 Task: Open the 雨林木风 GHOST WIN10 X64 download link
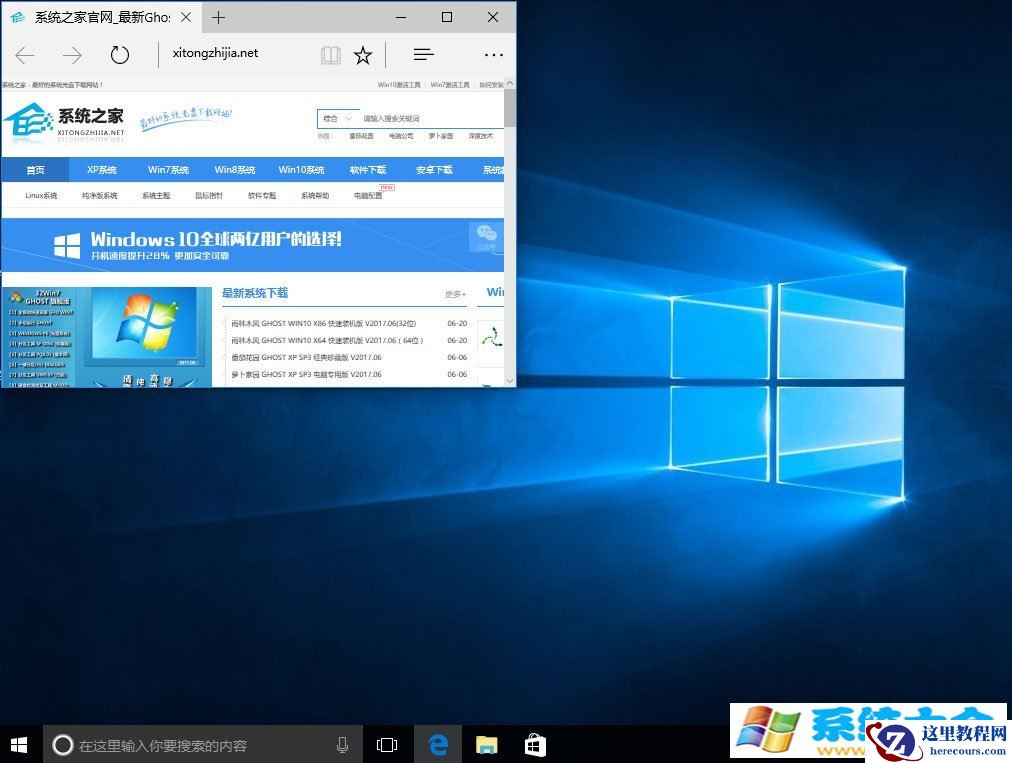(x=330, y=341)
